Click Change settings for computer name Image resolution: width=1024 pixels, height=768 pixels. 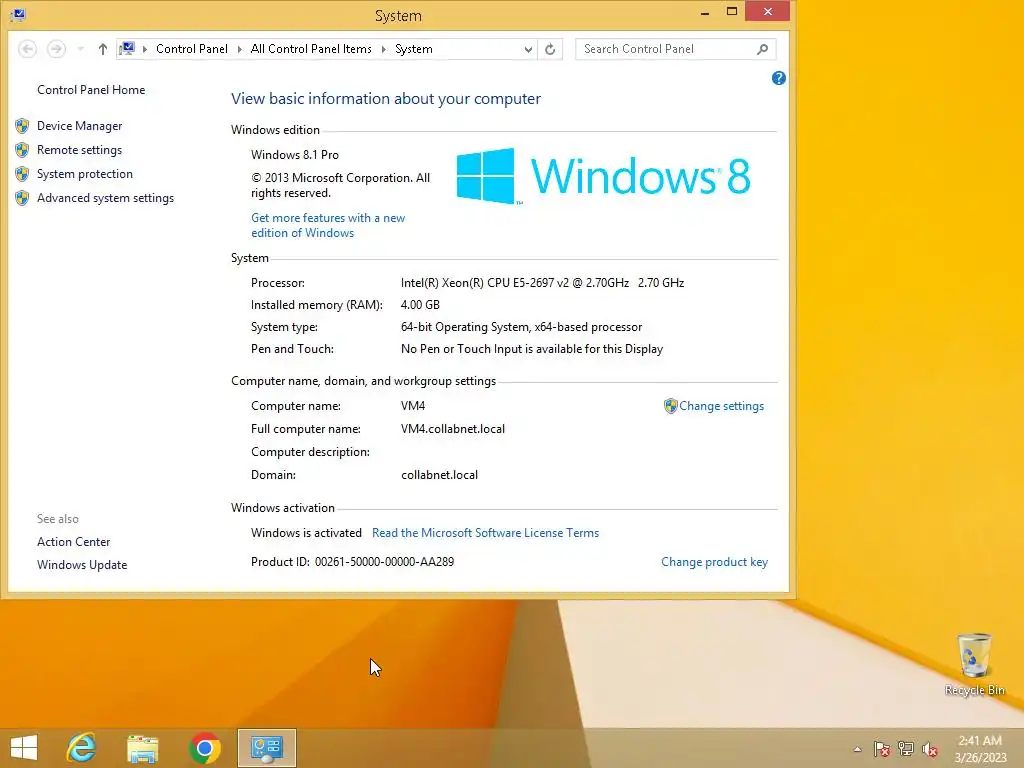(721, 406)
